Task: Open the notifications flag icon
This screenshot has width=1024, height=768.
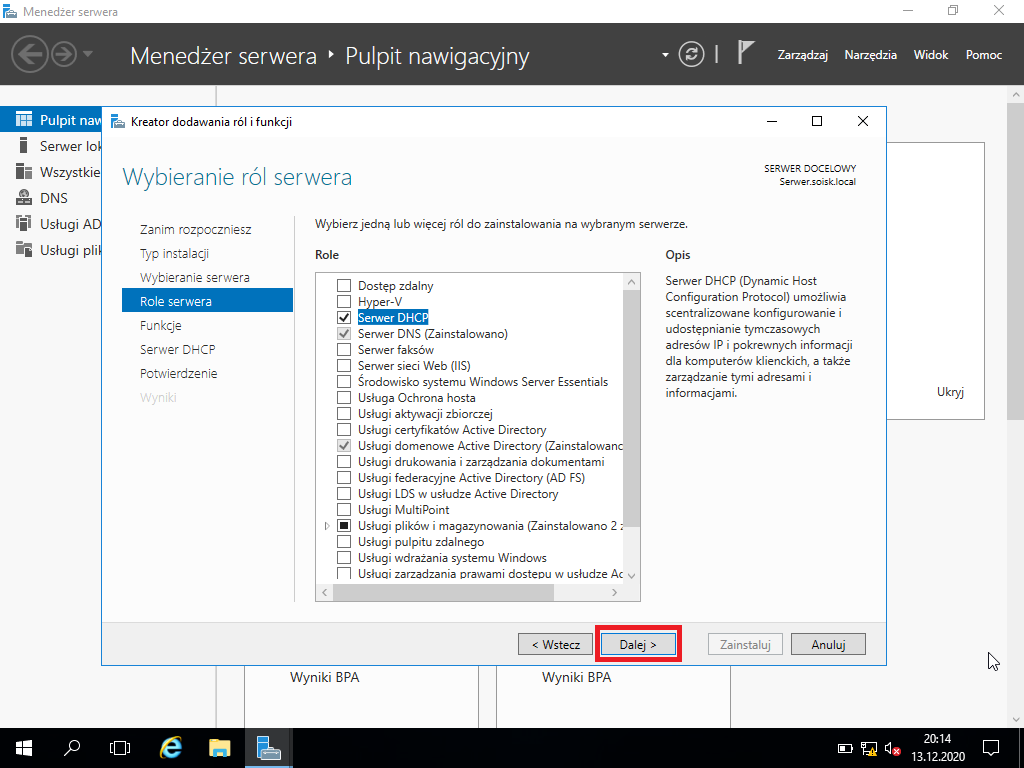Action: click(x=745, y=53)
